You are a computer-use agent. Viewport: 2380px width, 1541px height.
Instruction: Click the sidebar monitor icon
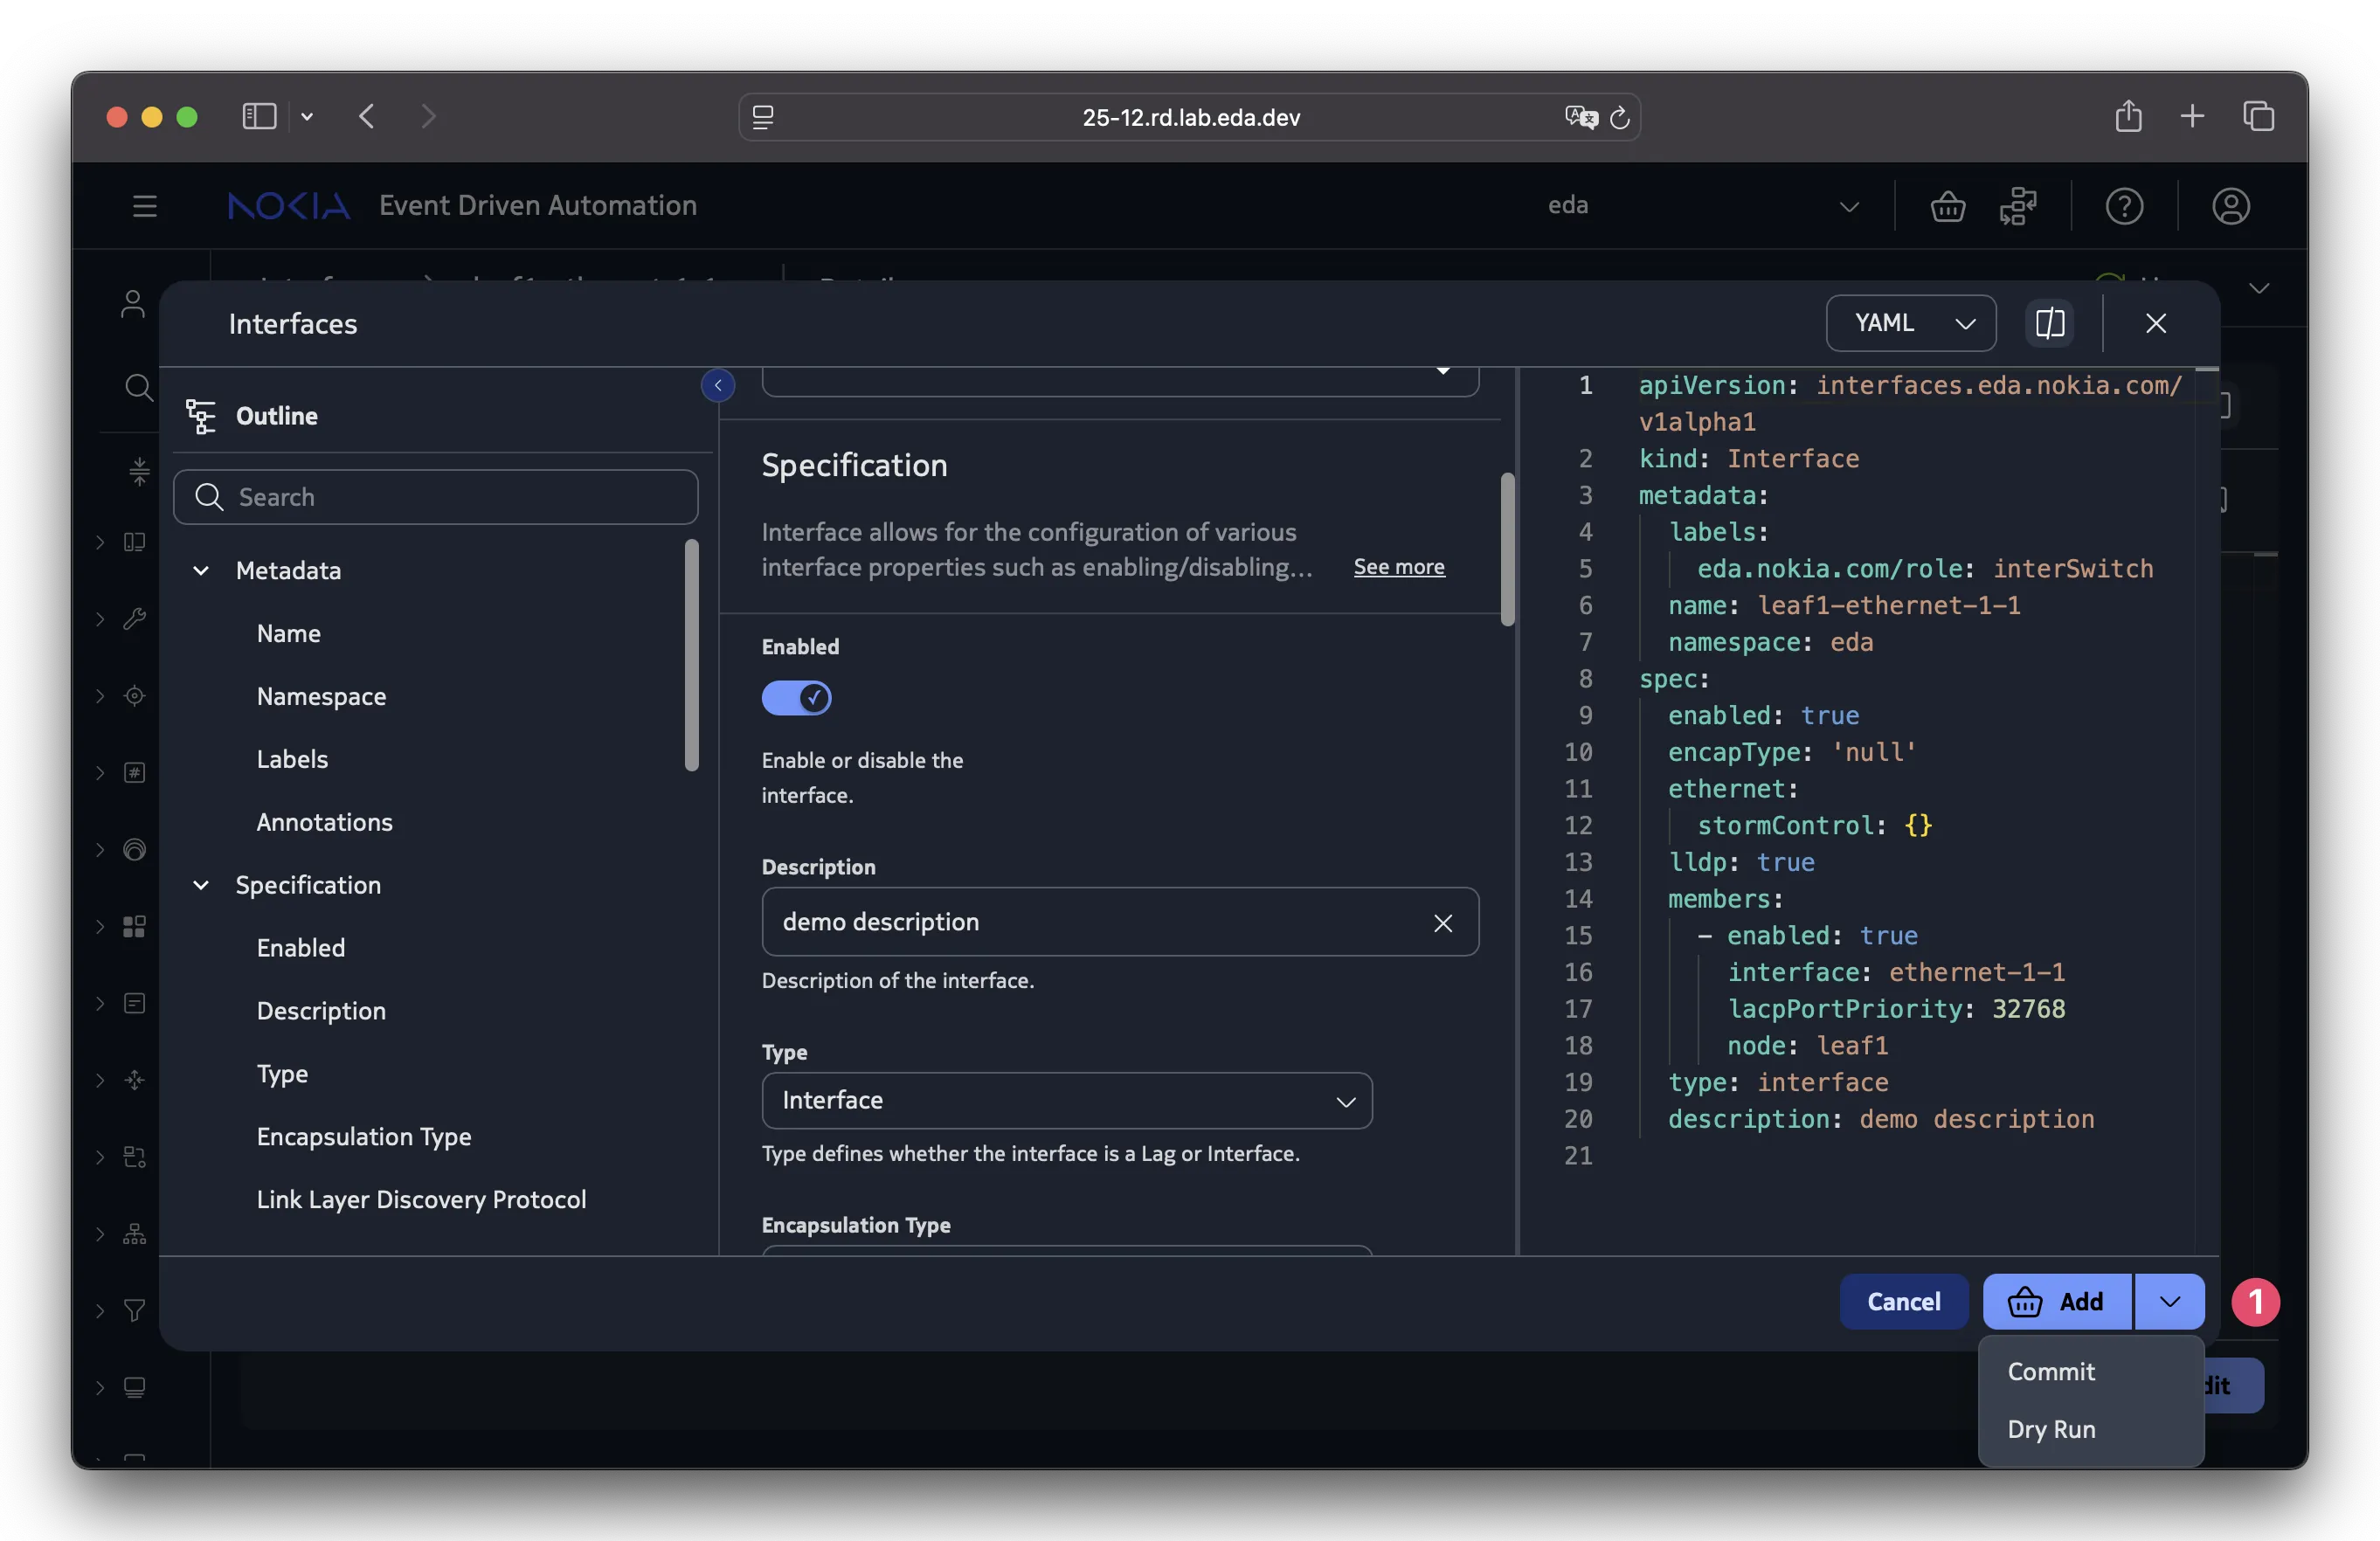pyautogui.click(x=134, y=1387)
